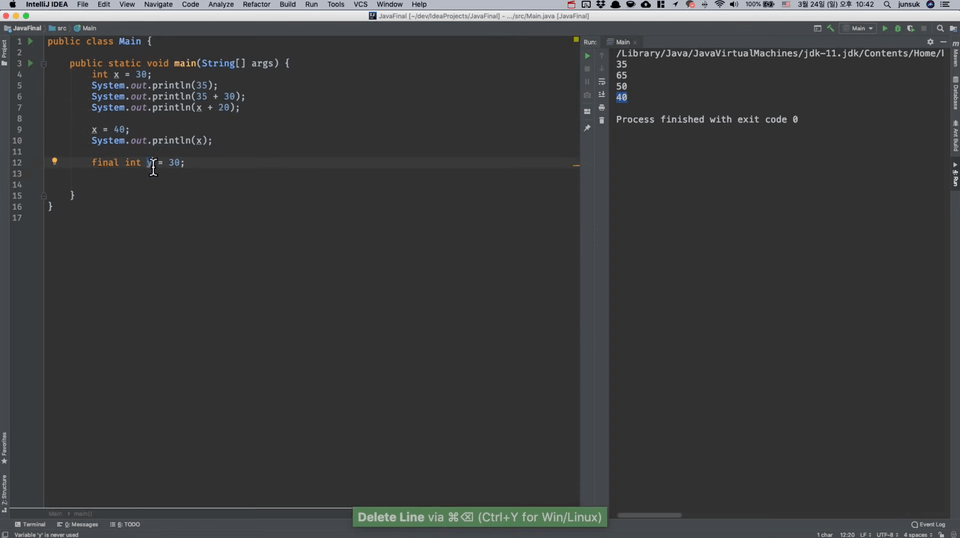
Task: Open macOS Spotlight search in menu bar
Action: coord(887,4)
